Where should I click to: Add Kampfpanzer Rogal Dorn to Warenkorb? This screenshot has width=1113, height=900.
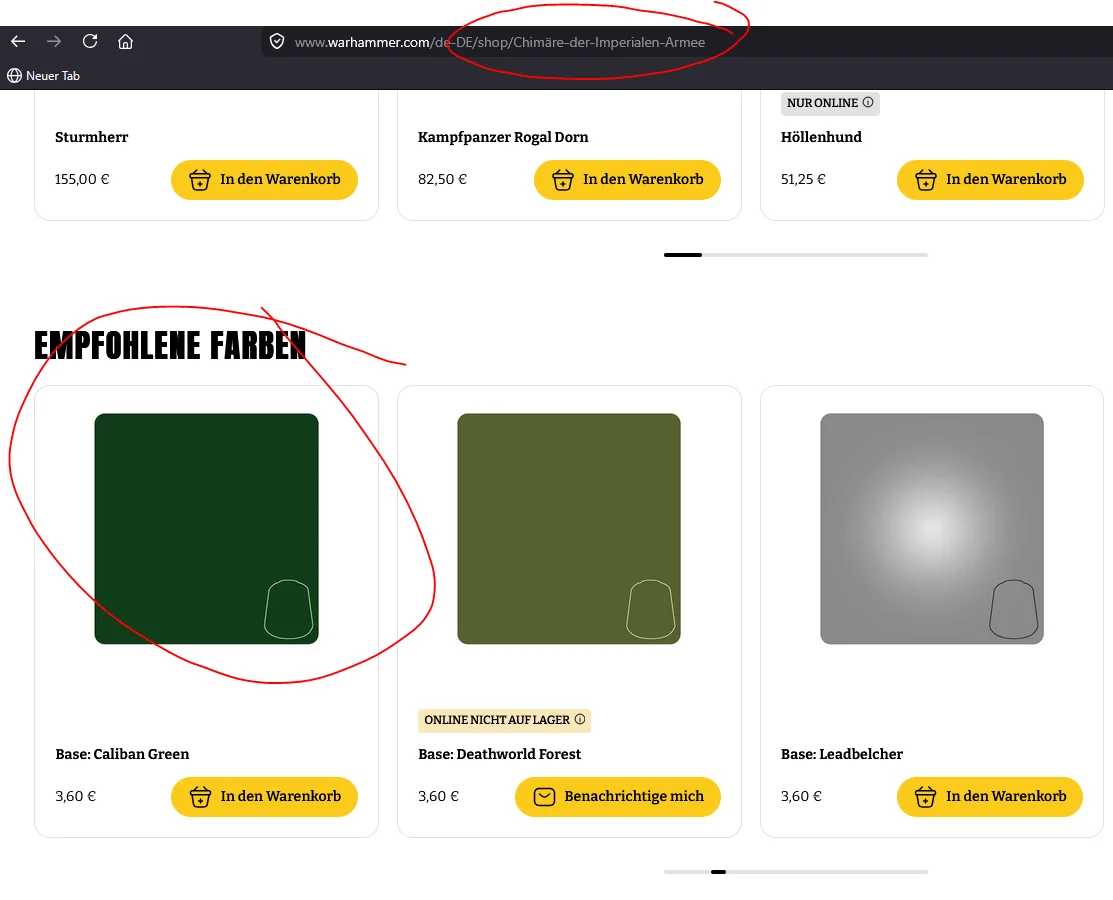(627, 180)
